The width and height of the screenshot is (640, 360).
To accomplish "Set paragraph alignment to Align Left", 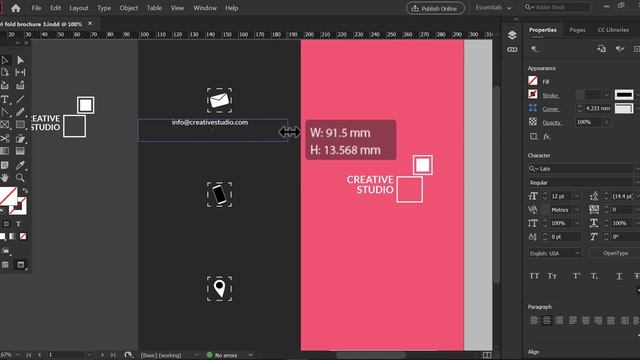I will click(534, 320).
